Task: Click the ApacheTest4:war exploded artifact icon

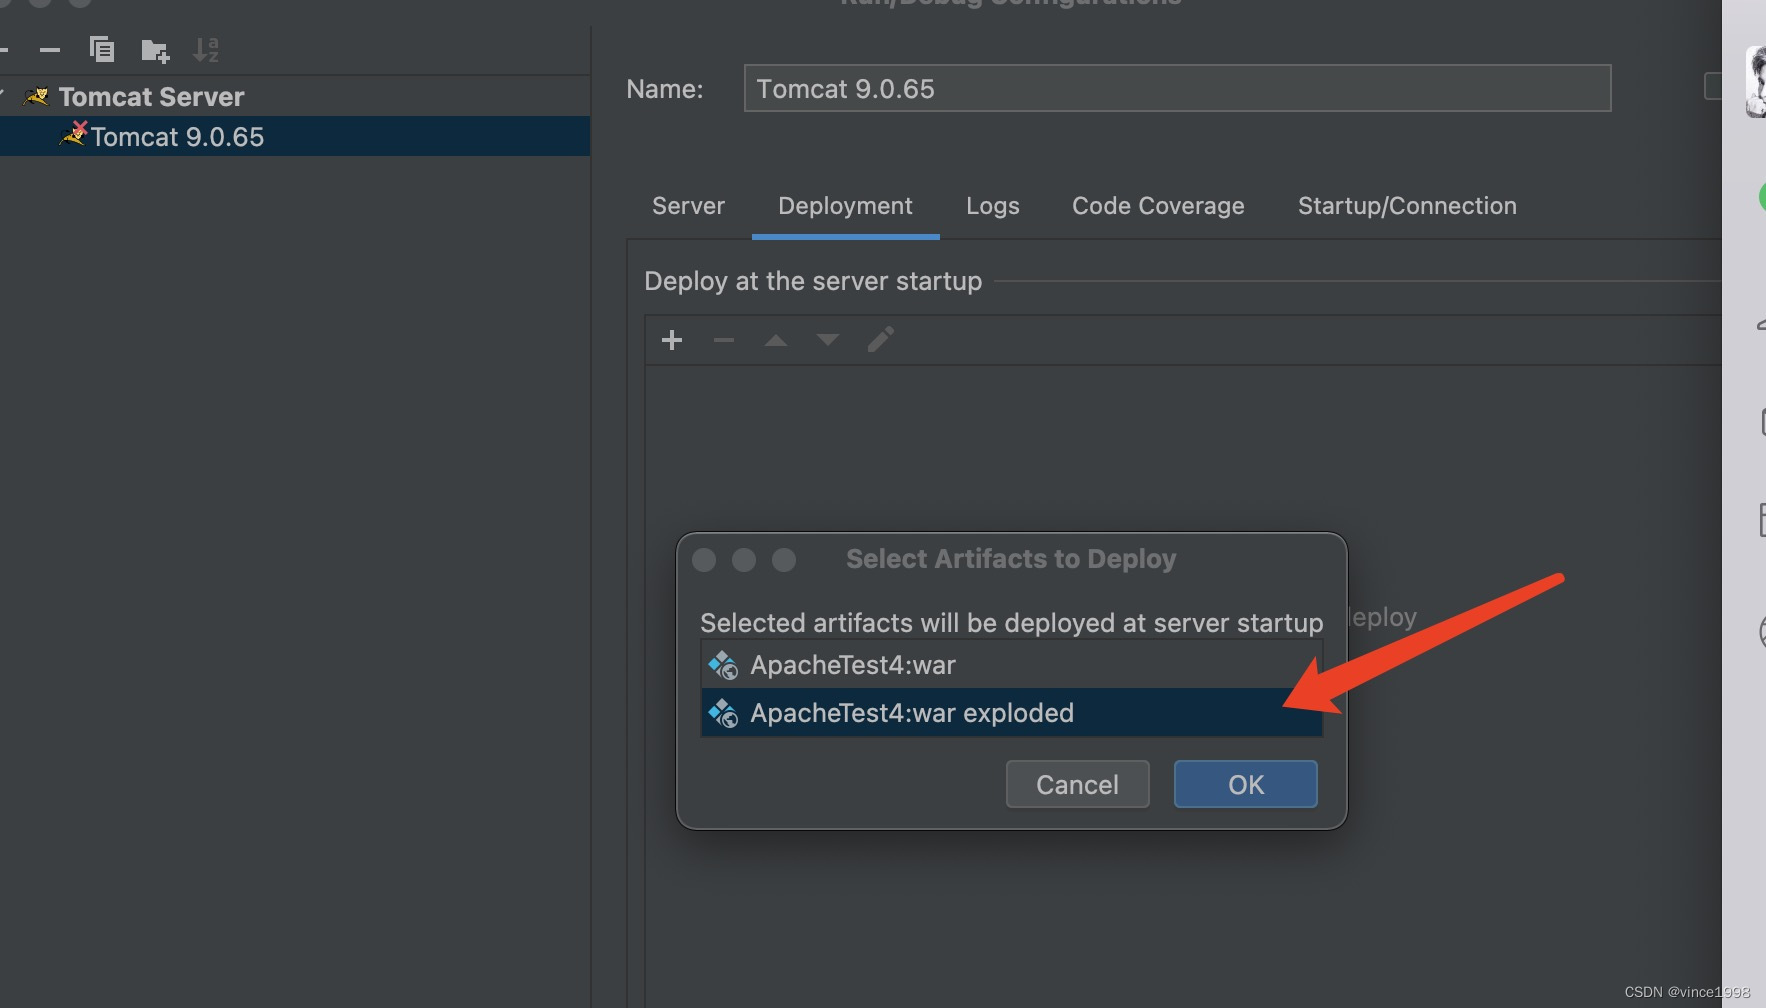Action: [723, 713]
